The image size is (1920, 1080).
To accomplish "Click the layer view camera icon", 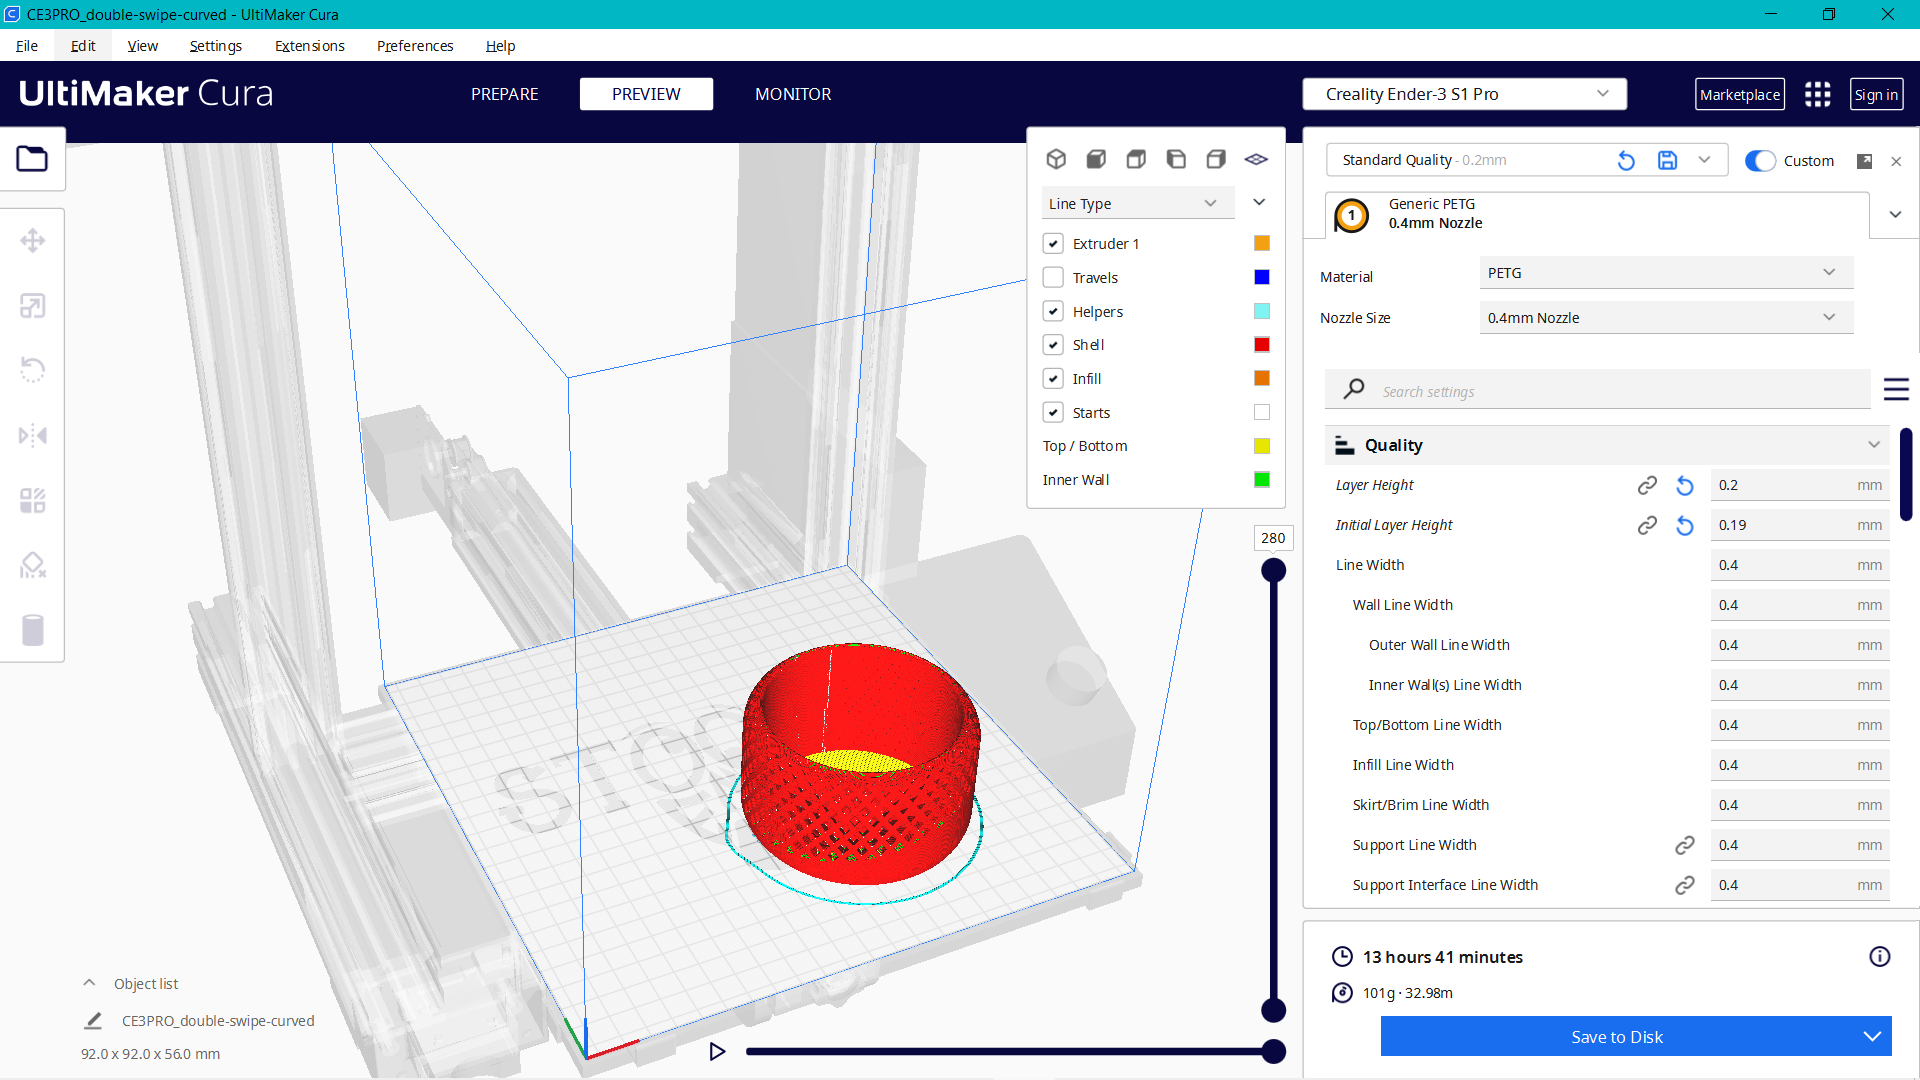I will 1256,159.
